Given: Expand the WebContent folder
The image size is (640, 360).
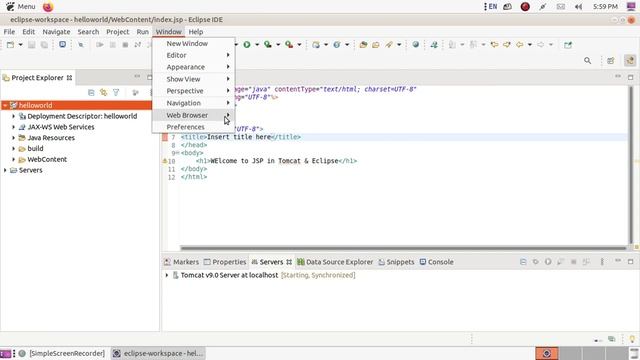Looking at the screenshot, I should [13, 160].
